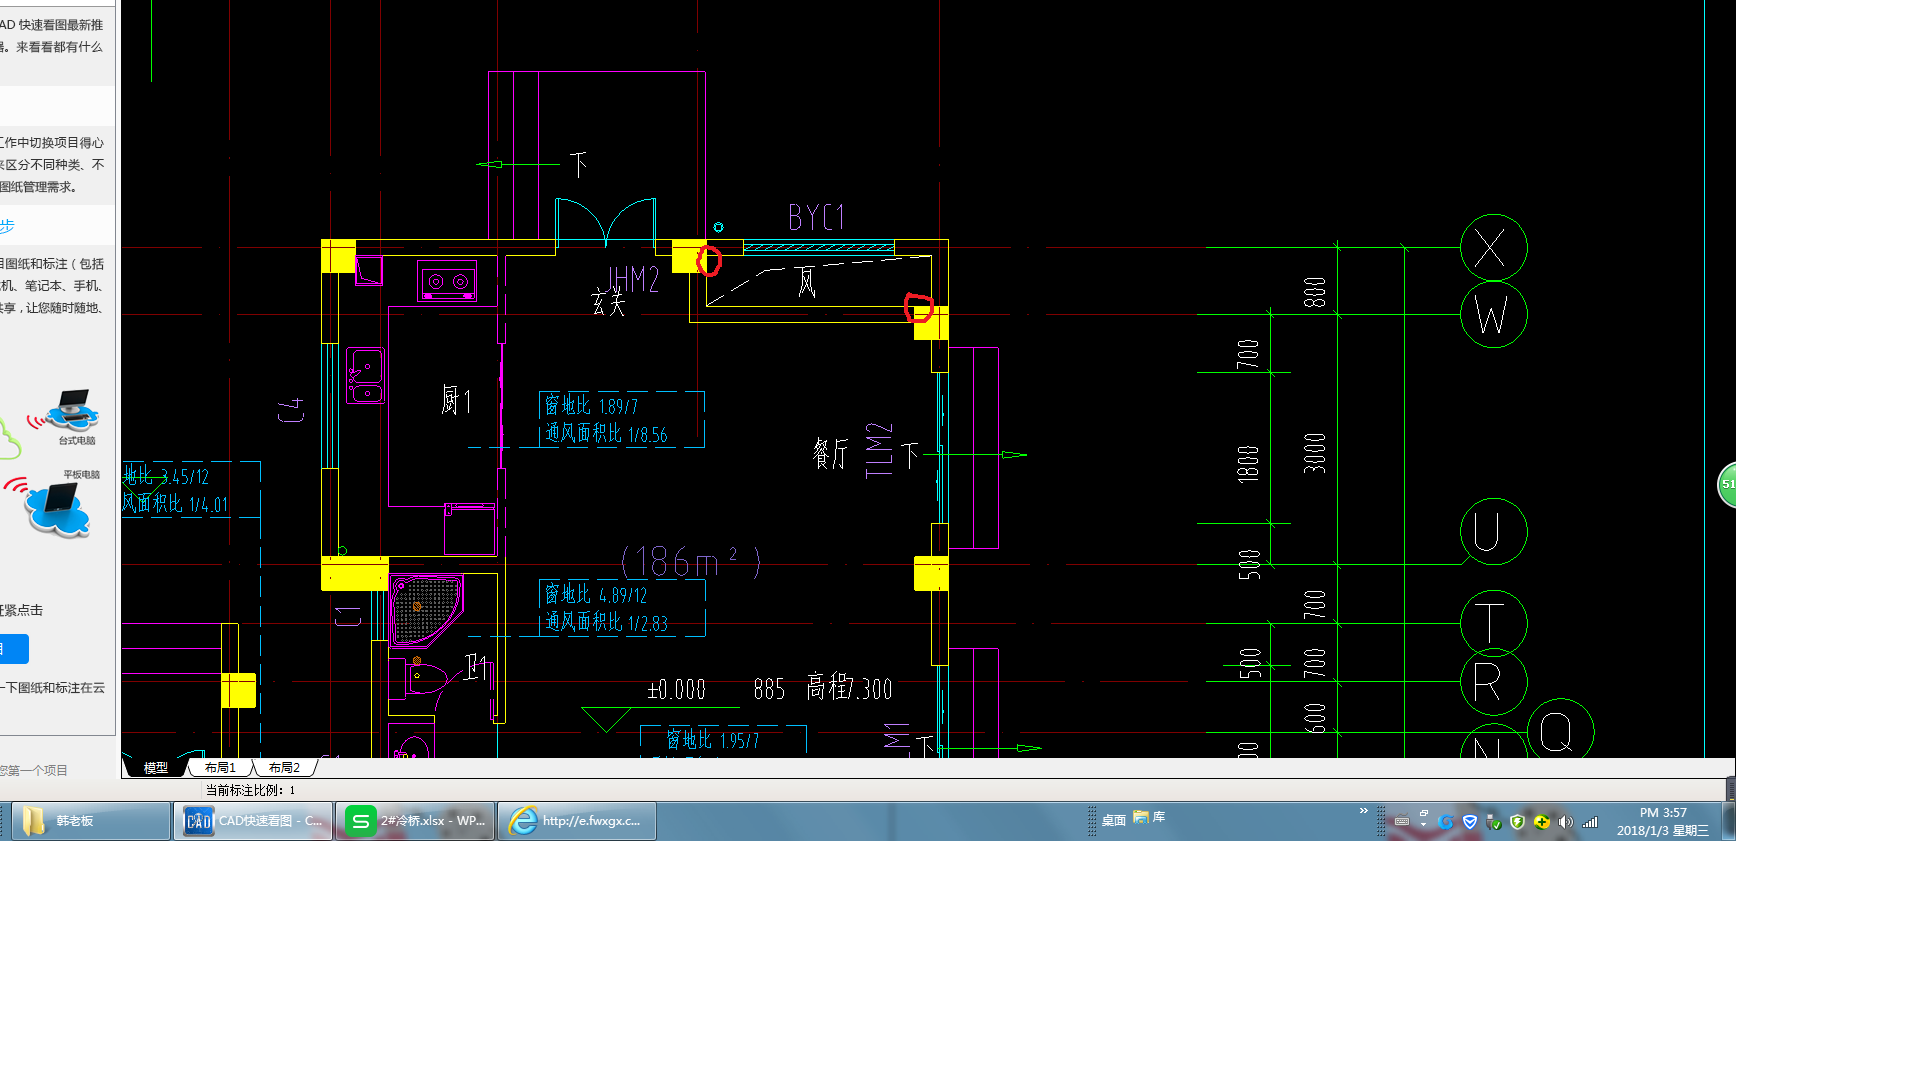The width and height of the screenshot is (1920, 1080).
Task: Click the 885 number beside ±0.000
Action: tap(769, 689)
